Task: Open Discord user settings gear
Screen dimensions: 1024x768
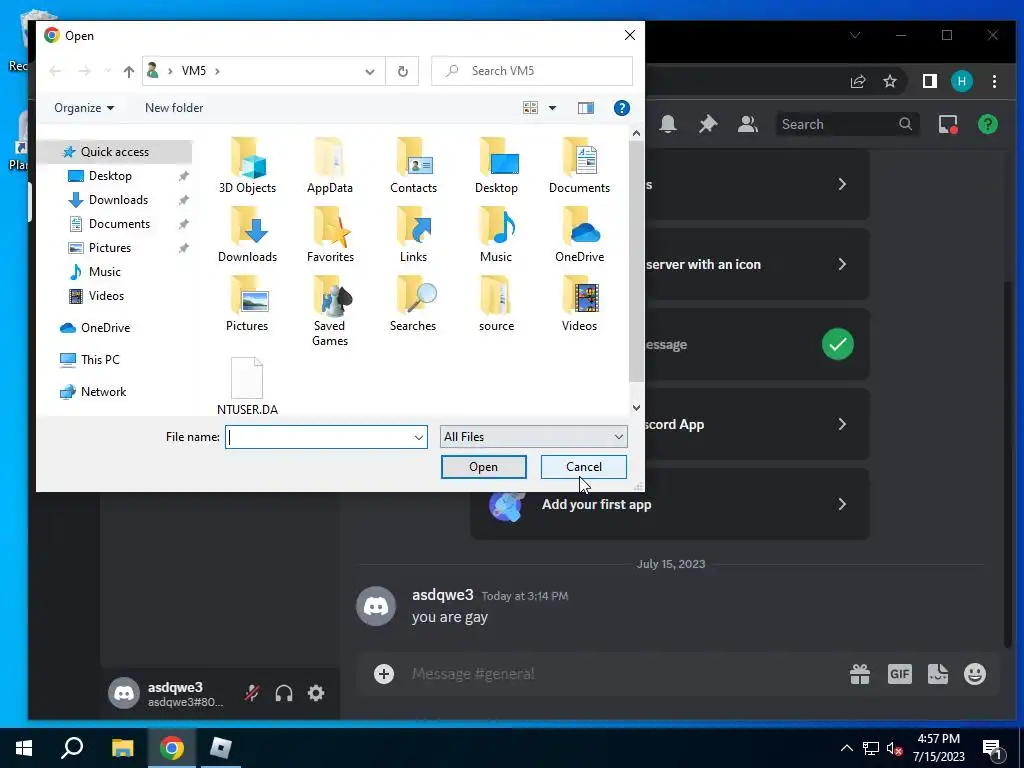Action: pos(316,693)
